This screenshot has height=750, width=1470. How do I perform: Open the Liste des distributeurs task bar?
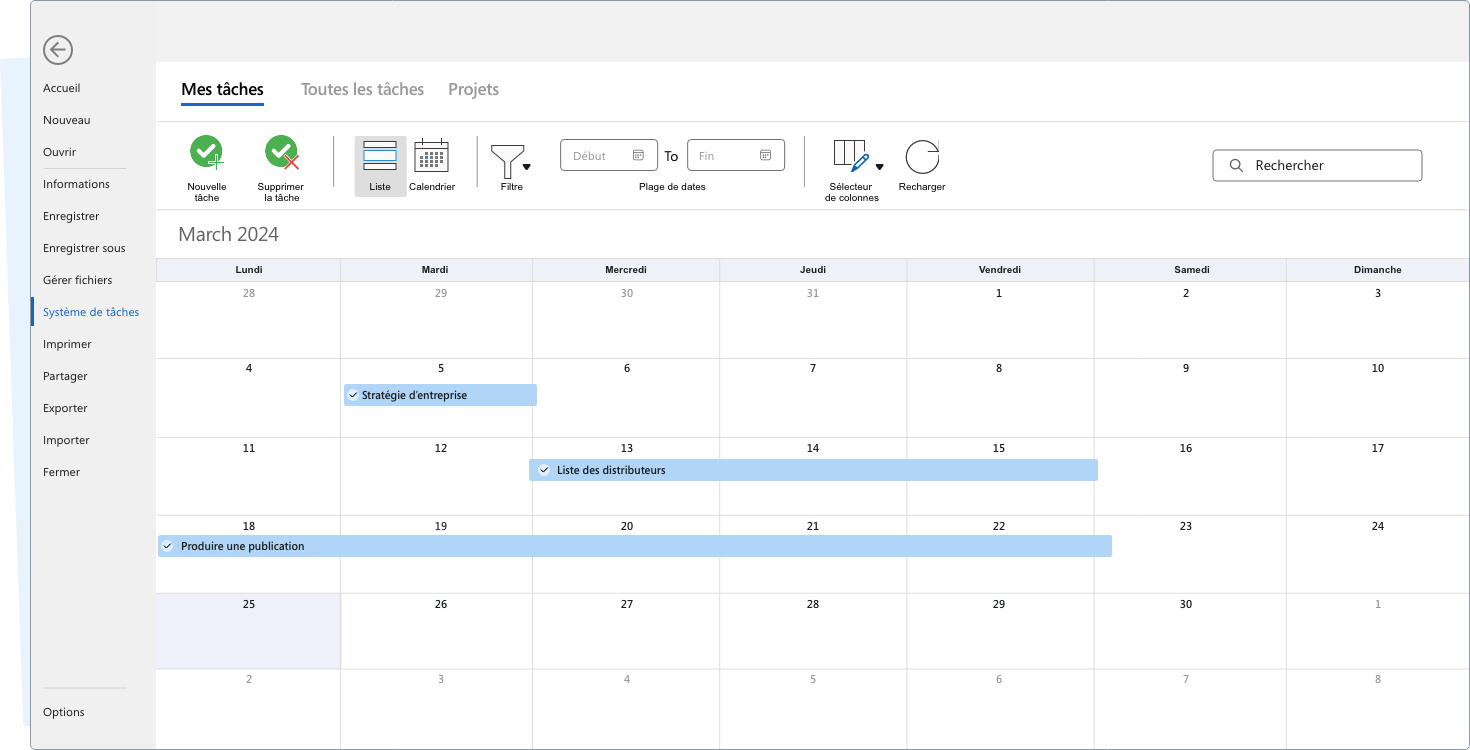pyautogui.click(x=813, y=470)
